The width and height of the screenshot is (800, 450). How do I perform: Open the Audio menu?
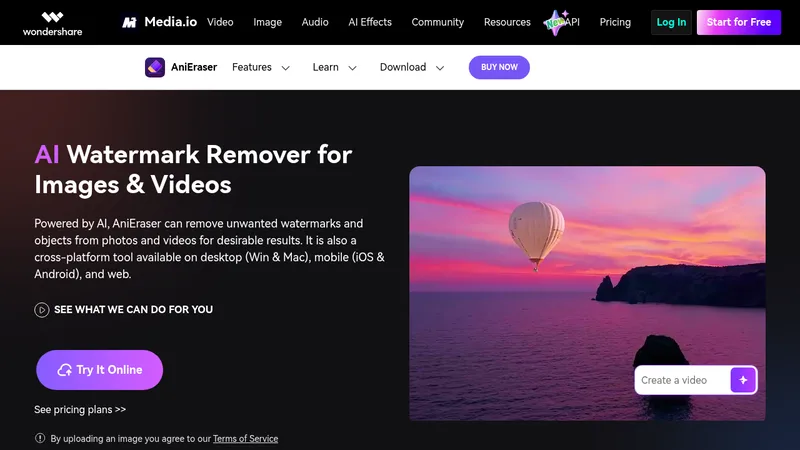(x=315, y=22)
